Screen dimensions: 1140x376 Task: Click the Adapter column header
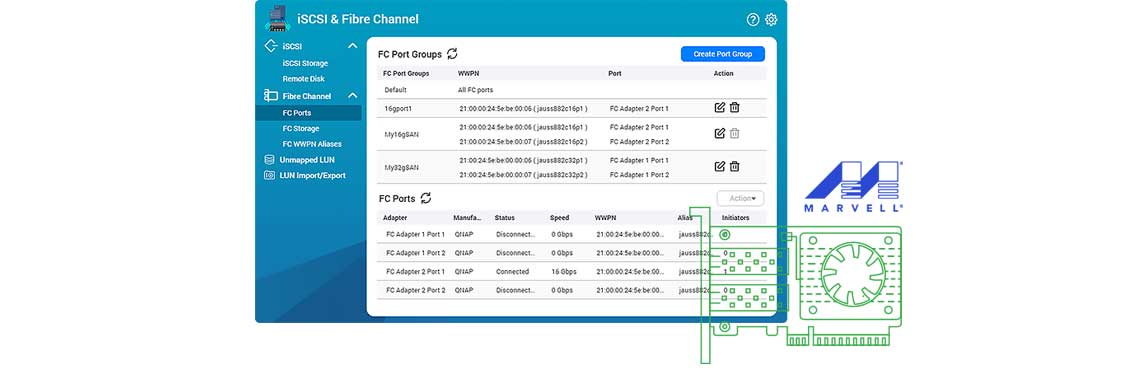[x=395, y=217]
